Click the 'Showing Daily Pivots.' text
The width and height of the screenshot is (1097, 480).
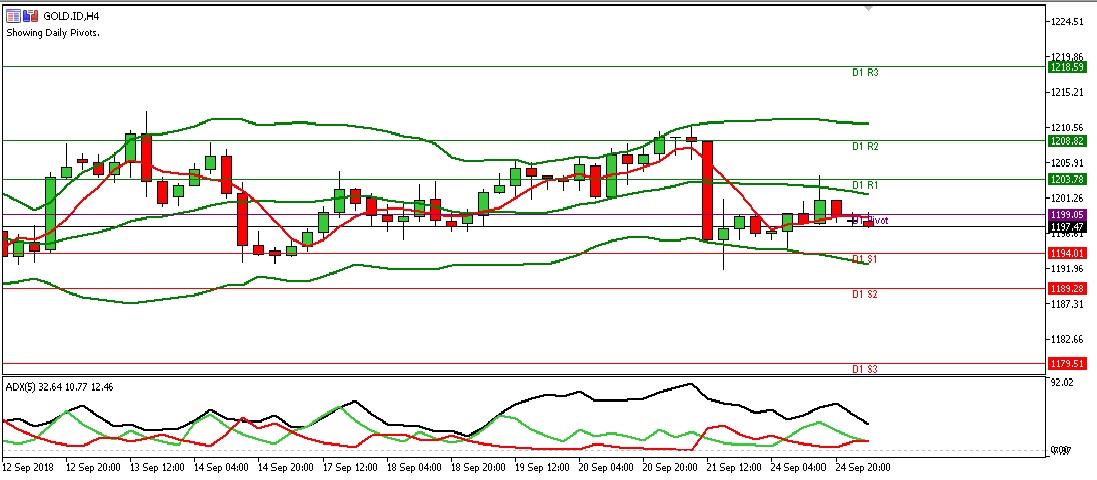(x=59, y=32)
